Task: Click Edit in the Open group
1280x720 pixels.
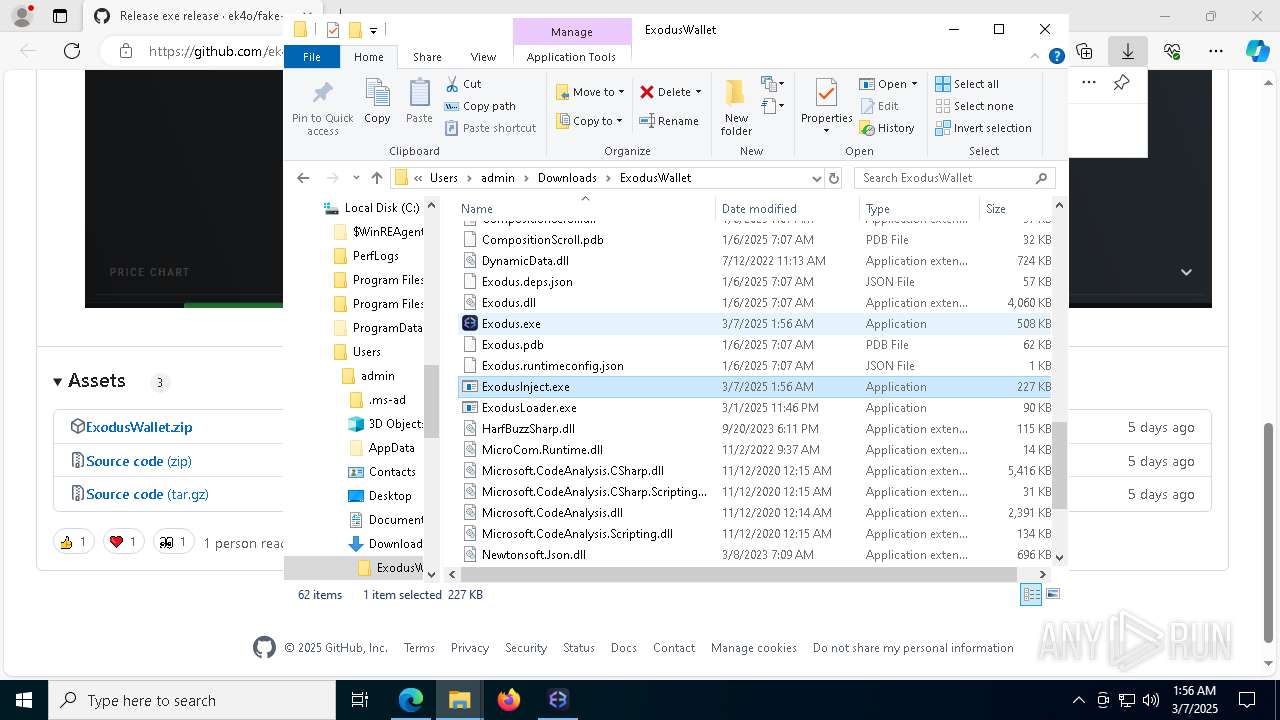Action: [x=879, y=106]
